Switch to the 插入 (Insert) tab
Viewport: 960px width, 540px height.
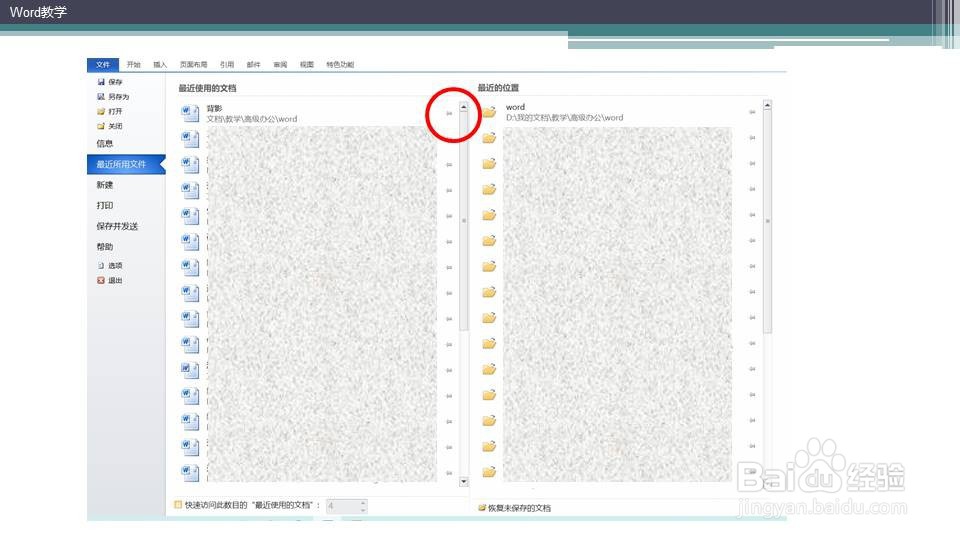(160, 64)
